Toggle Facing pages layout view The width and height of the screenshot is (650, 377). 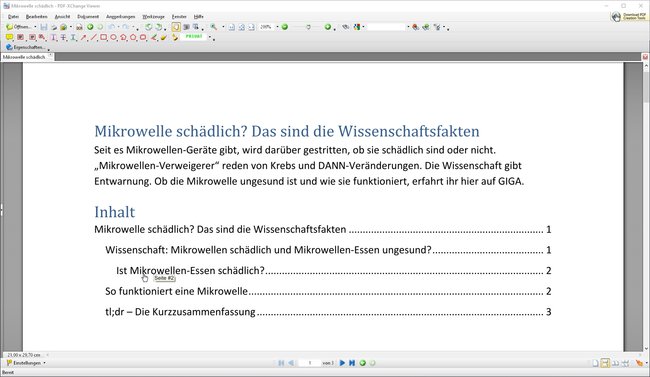click(616, 363)
